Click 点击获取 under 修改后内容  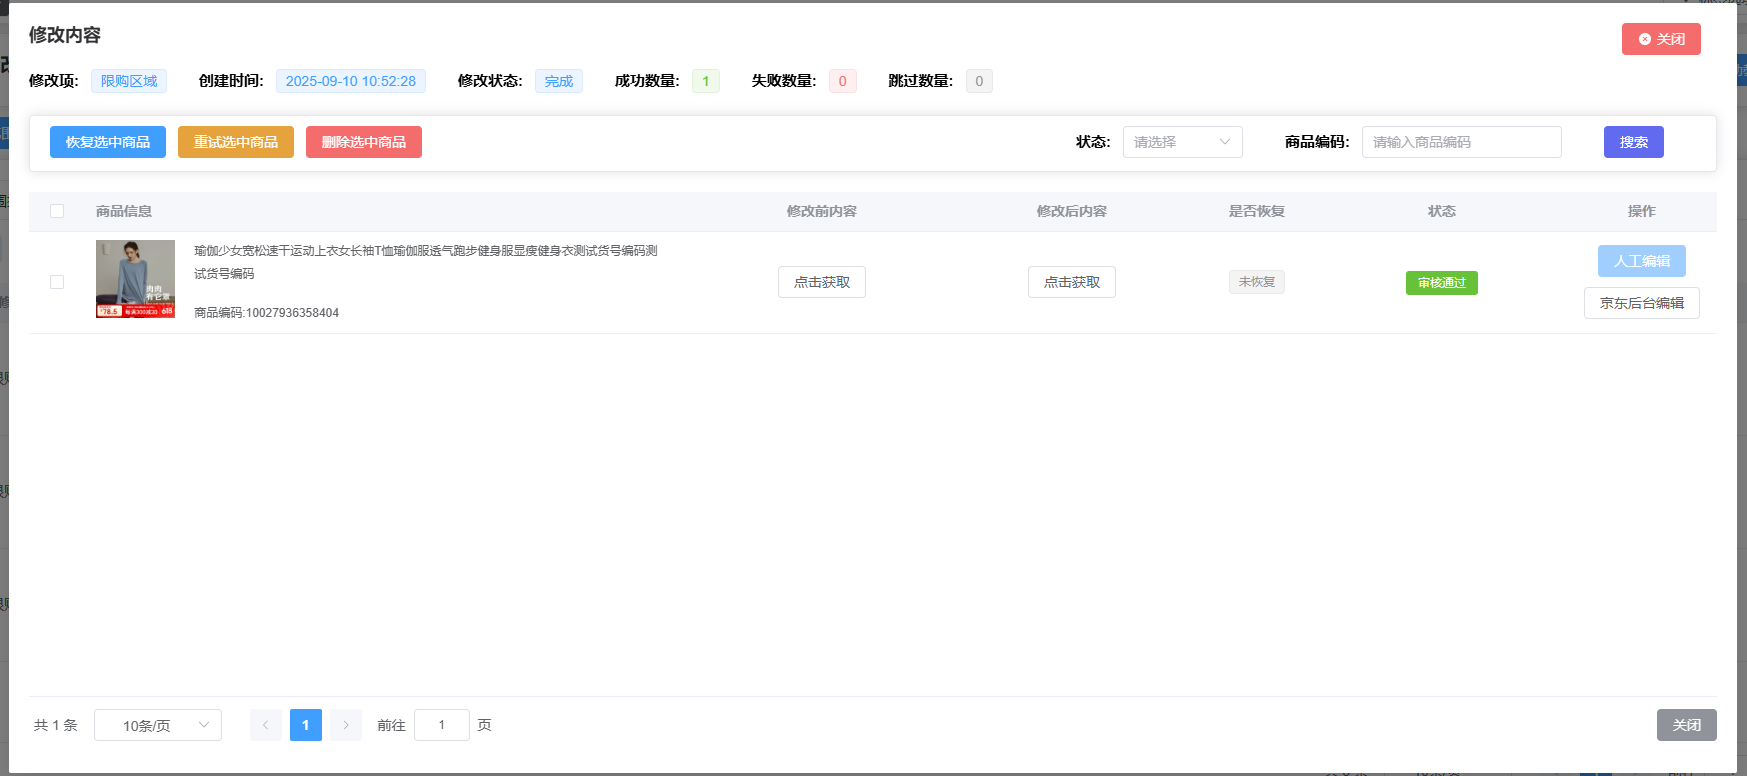(x=1072, y=282)
